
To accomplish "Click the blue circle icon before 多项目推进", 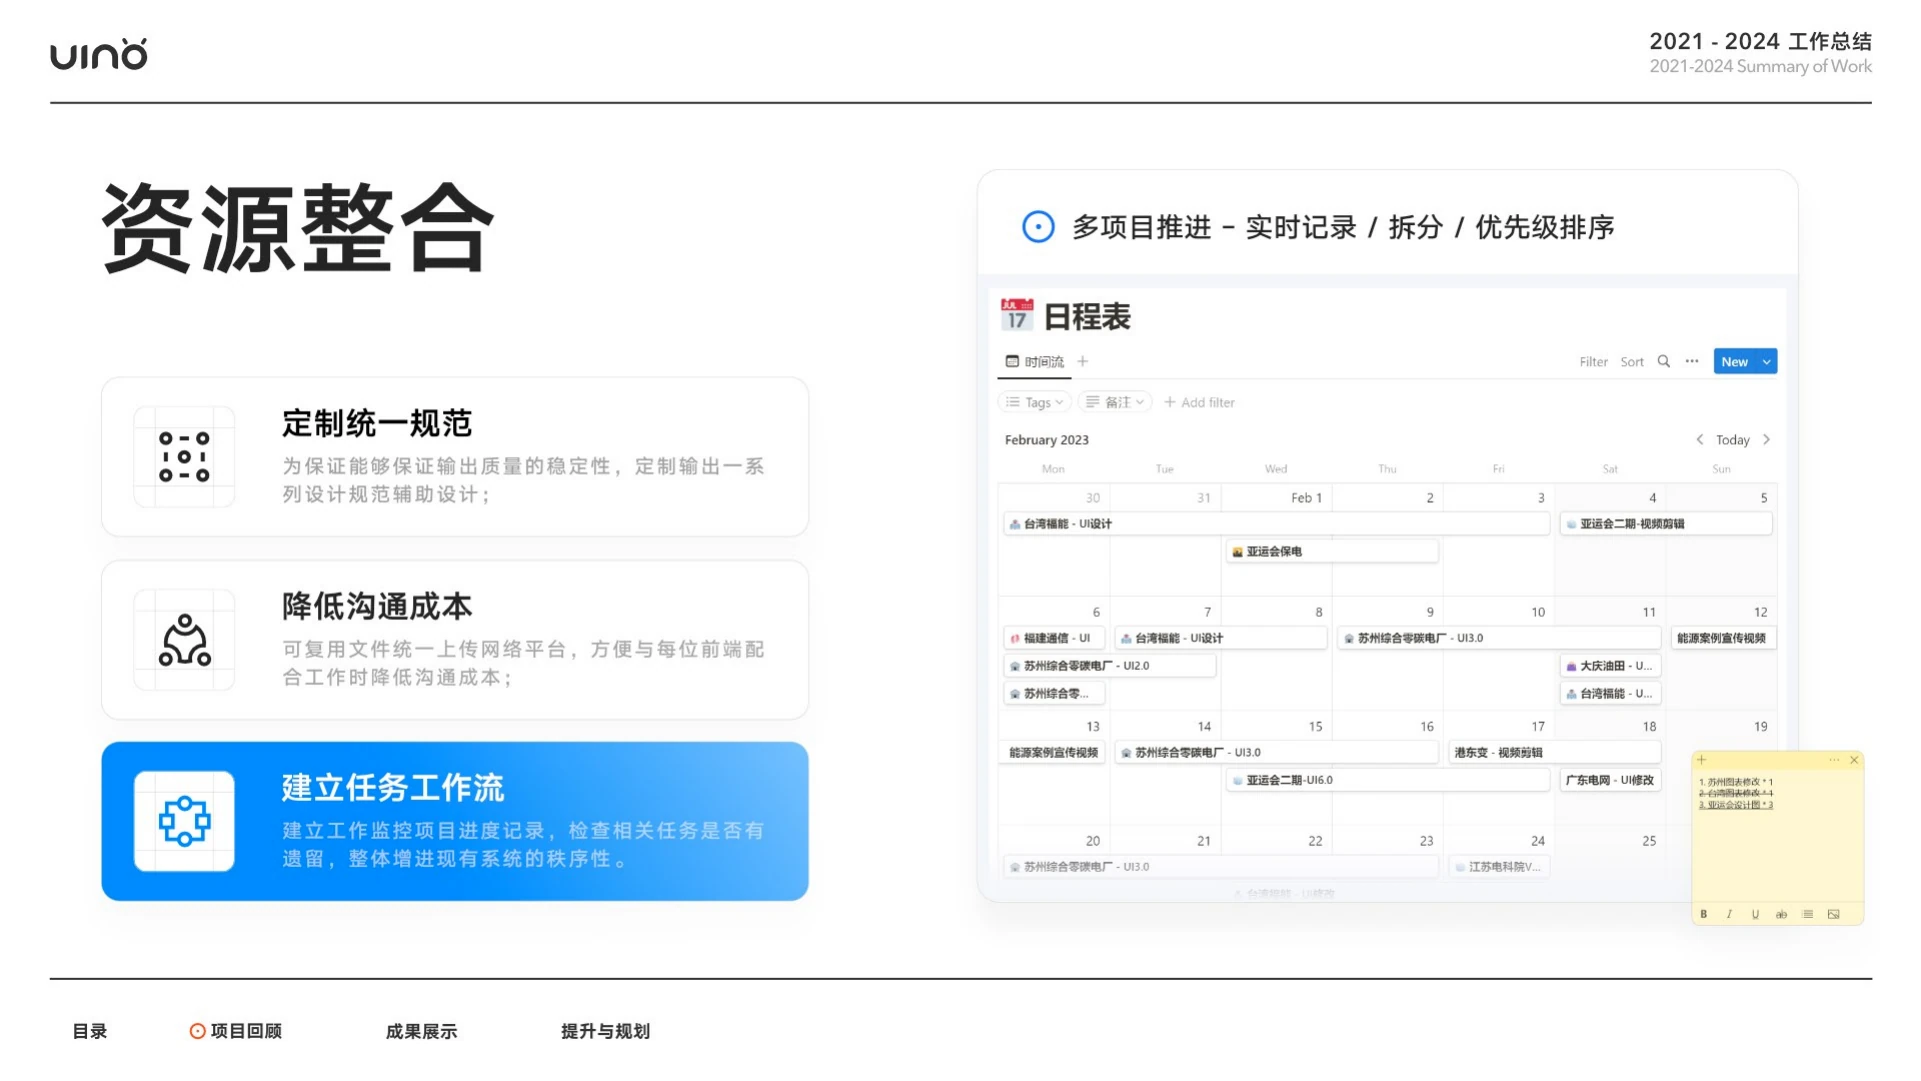I will pyautogui.click(x=1038, y=227).
